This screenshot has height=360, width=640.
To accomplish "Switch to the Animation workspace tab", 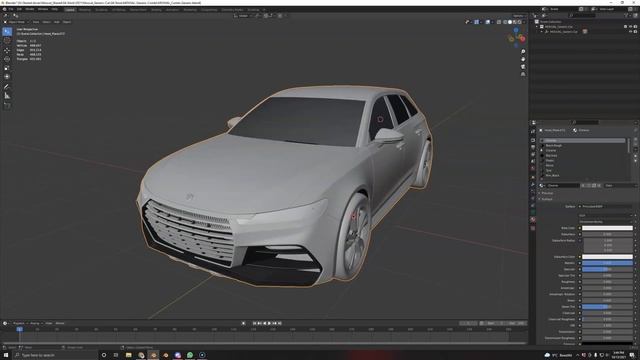I will tap(172, 9).
